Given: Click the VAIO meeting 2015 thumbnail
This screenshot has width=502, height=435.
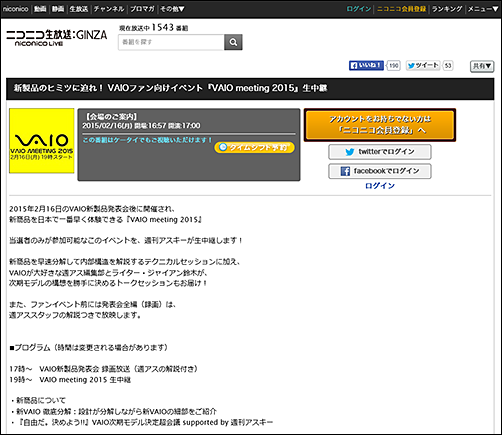Looking at the screenshot, I should coord(42,141).
